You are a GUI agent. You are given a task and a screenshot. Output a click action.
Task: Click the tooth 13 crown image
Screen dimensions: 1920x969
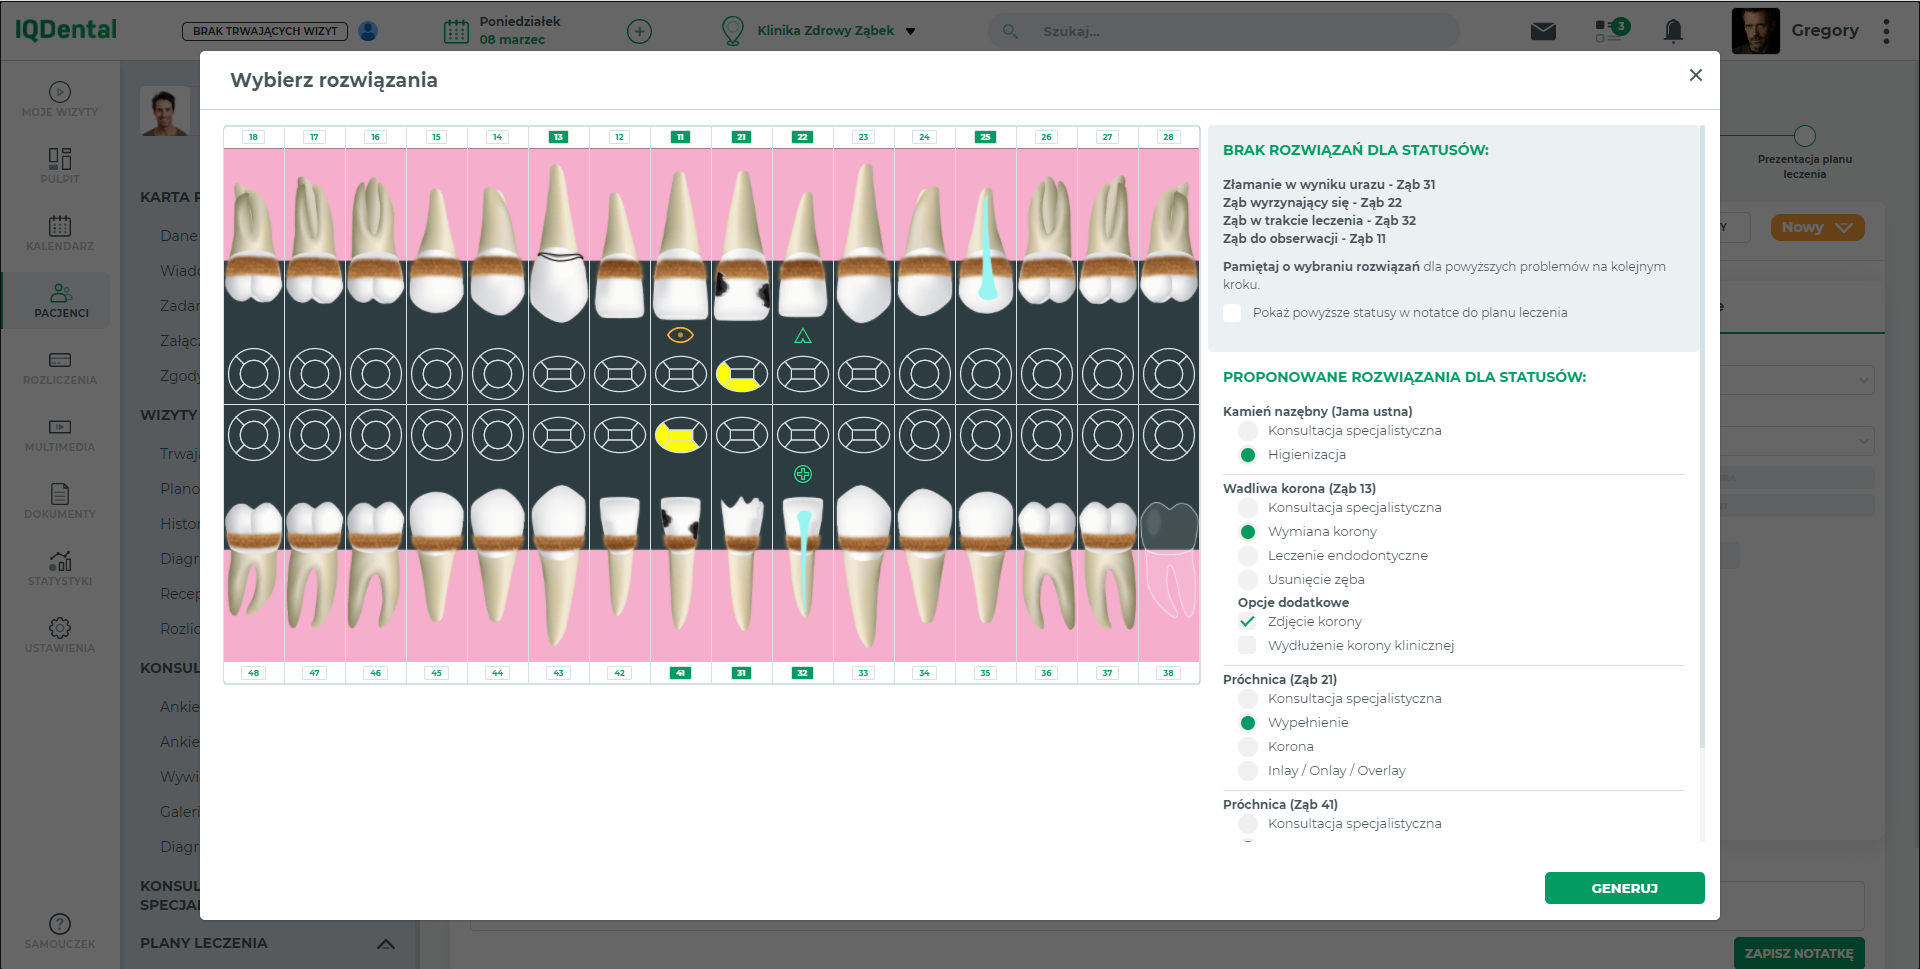[559, 245]
